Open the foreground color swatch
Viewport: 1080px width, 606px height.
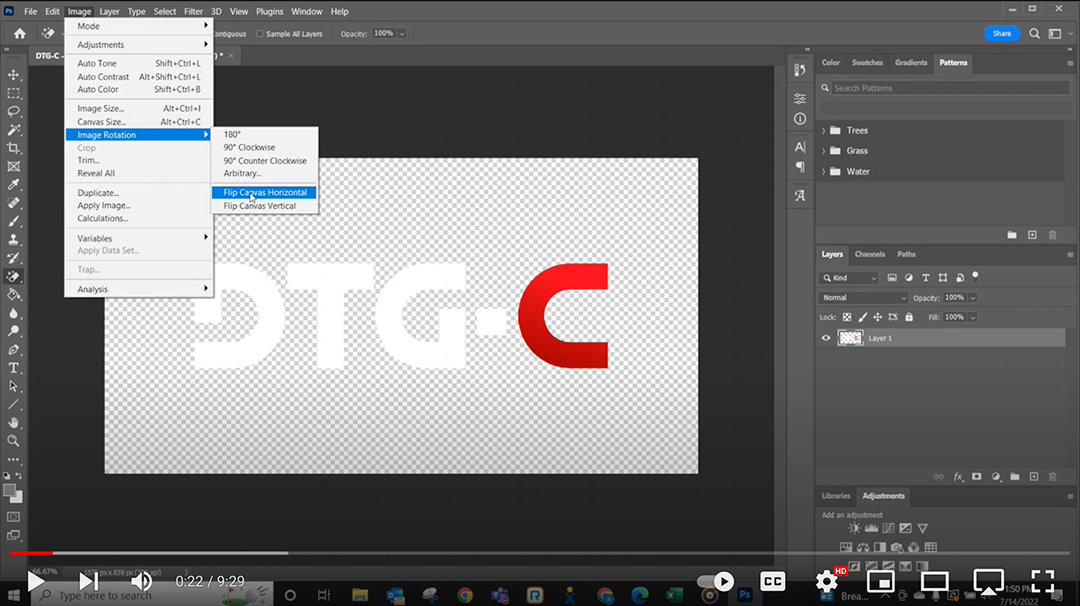click(9, 490)
